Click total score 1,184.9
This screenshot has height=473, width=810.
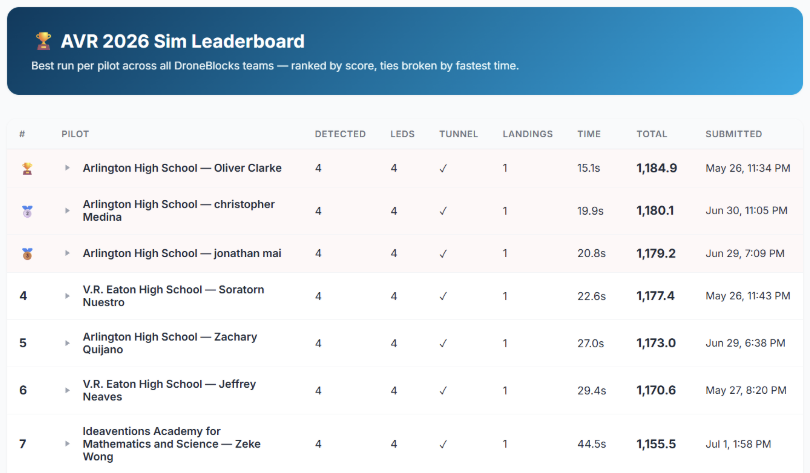tap(657, 168)
